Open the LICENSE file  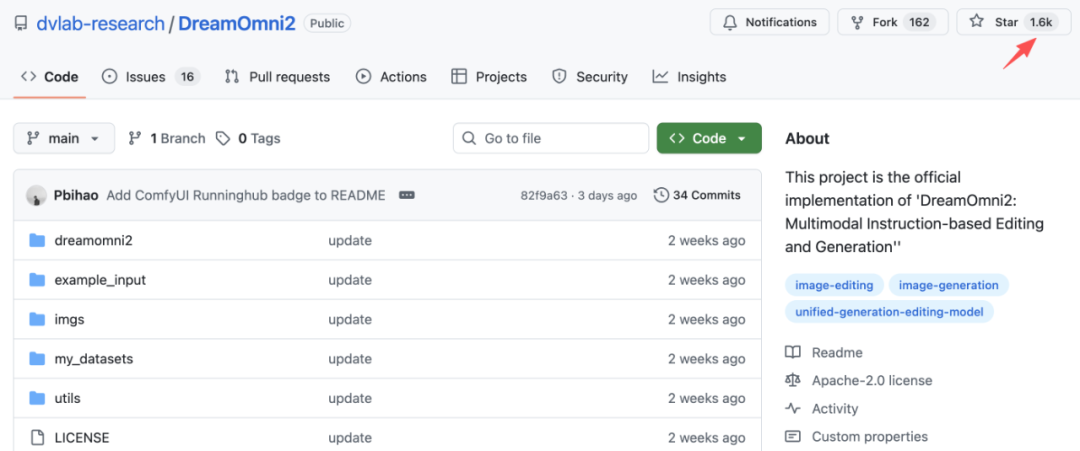click(x=81, y=437)
